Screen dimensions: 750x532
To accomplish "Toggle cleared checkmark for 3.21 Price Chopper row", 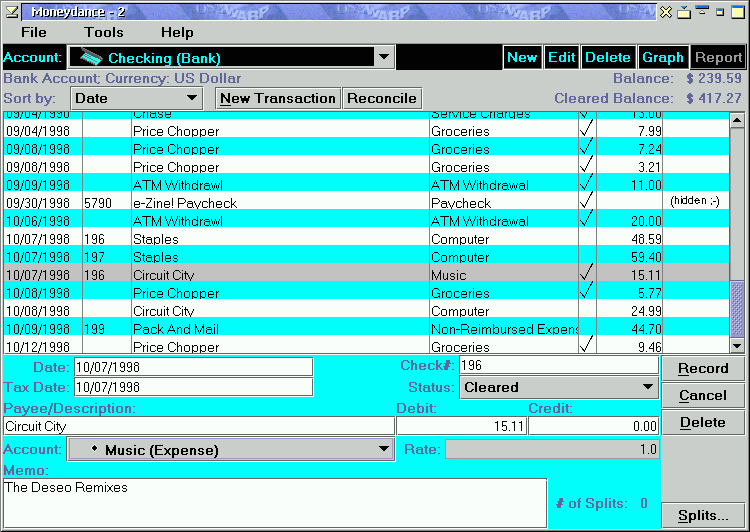I will (587, 166).
